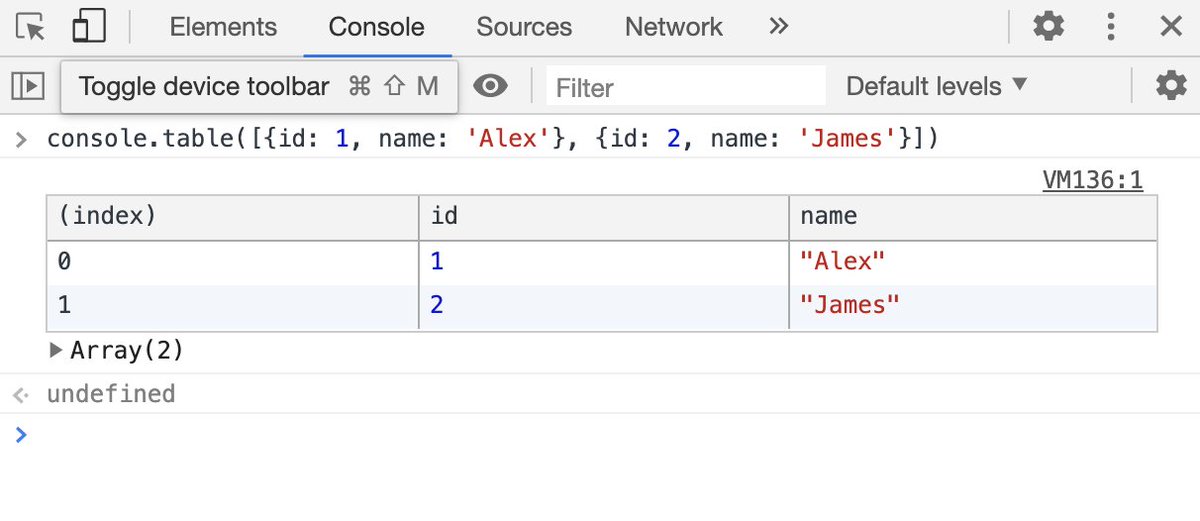Image resolution: width=1200 pixels, height=521 pixels.
Task: Open DevTools settings gear in top bar
Action: (1048, 27)
